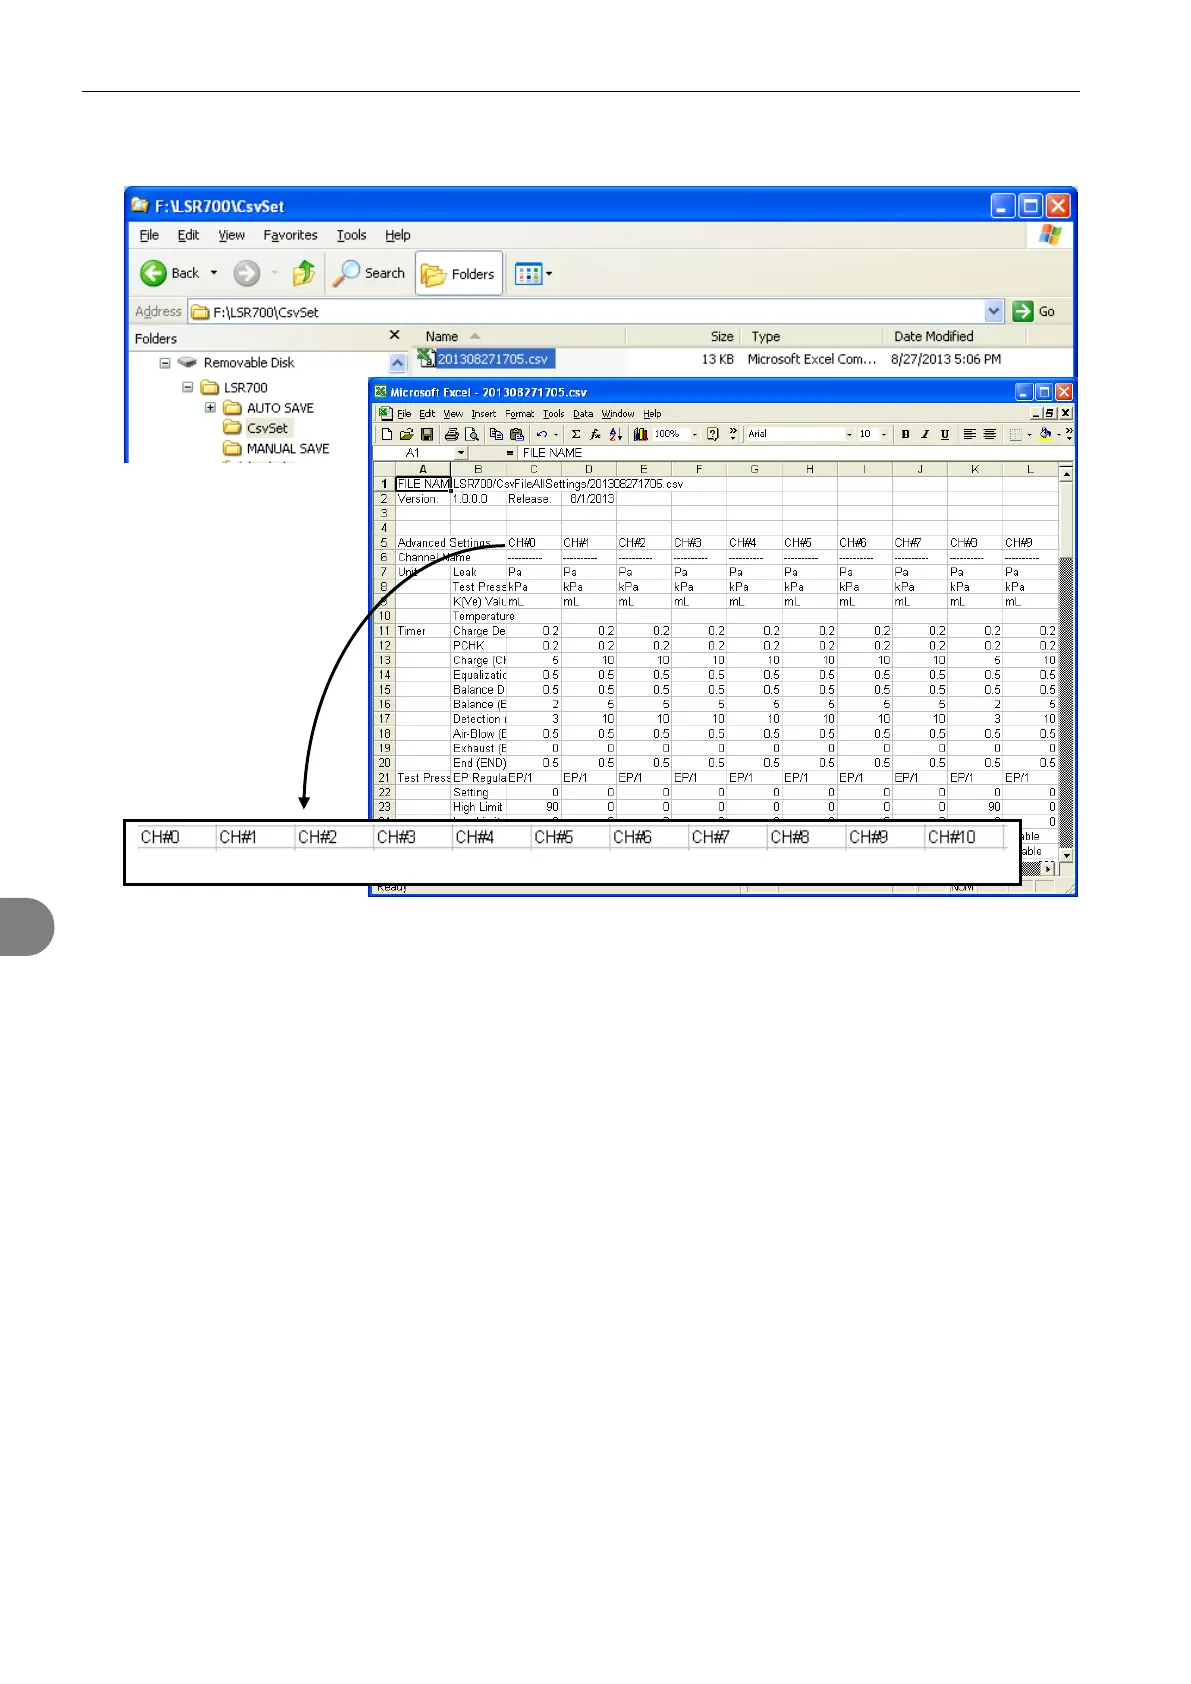
Task: Open the Undo history dropdown arrow
Action: (556, 434)
